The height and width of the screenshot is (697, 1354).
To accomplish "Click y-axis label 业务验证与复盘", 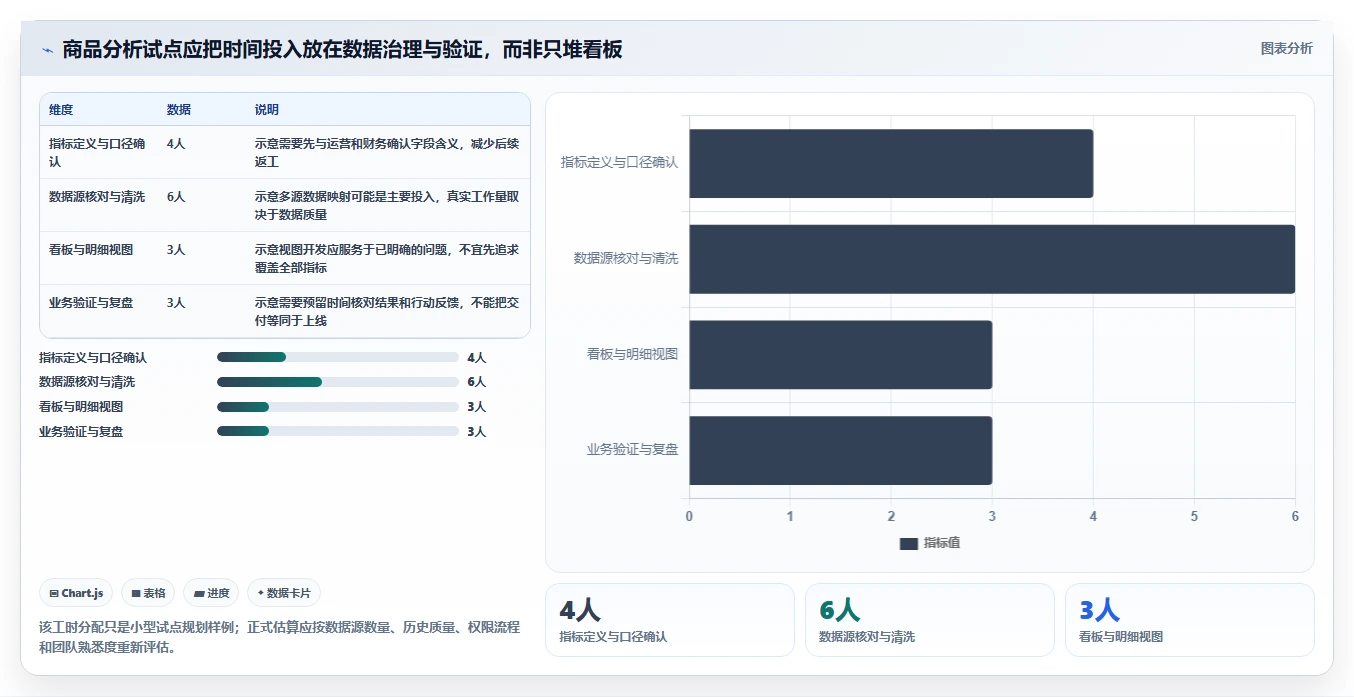I will coord(633,450).
